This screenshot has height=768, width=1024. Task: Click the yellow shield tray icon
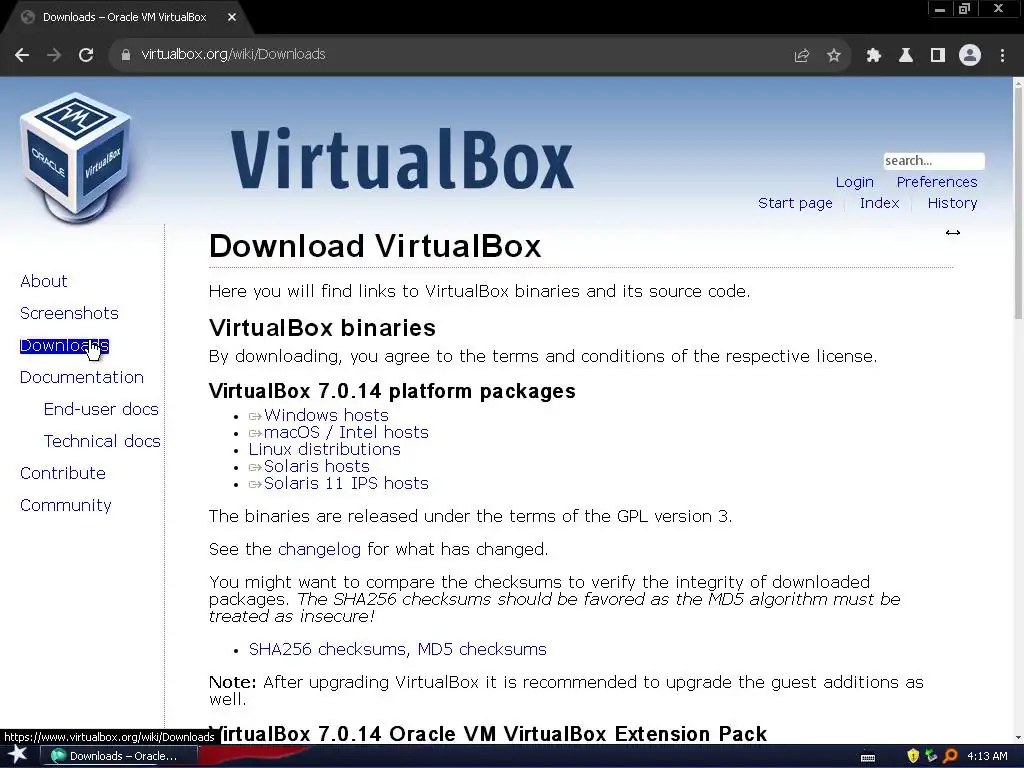click(913, 756)
